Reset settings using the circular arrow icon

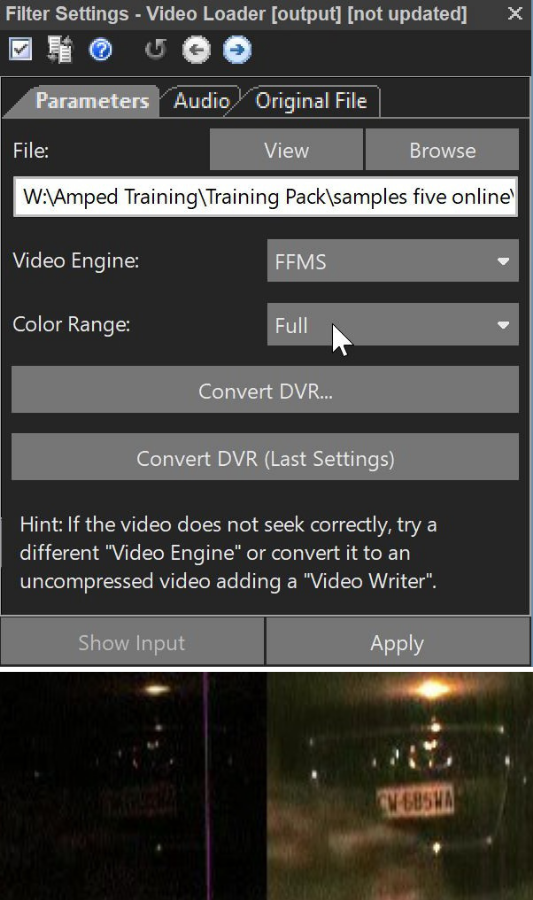coord(155,50)
